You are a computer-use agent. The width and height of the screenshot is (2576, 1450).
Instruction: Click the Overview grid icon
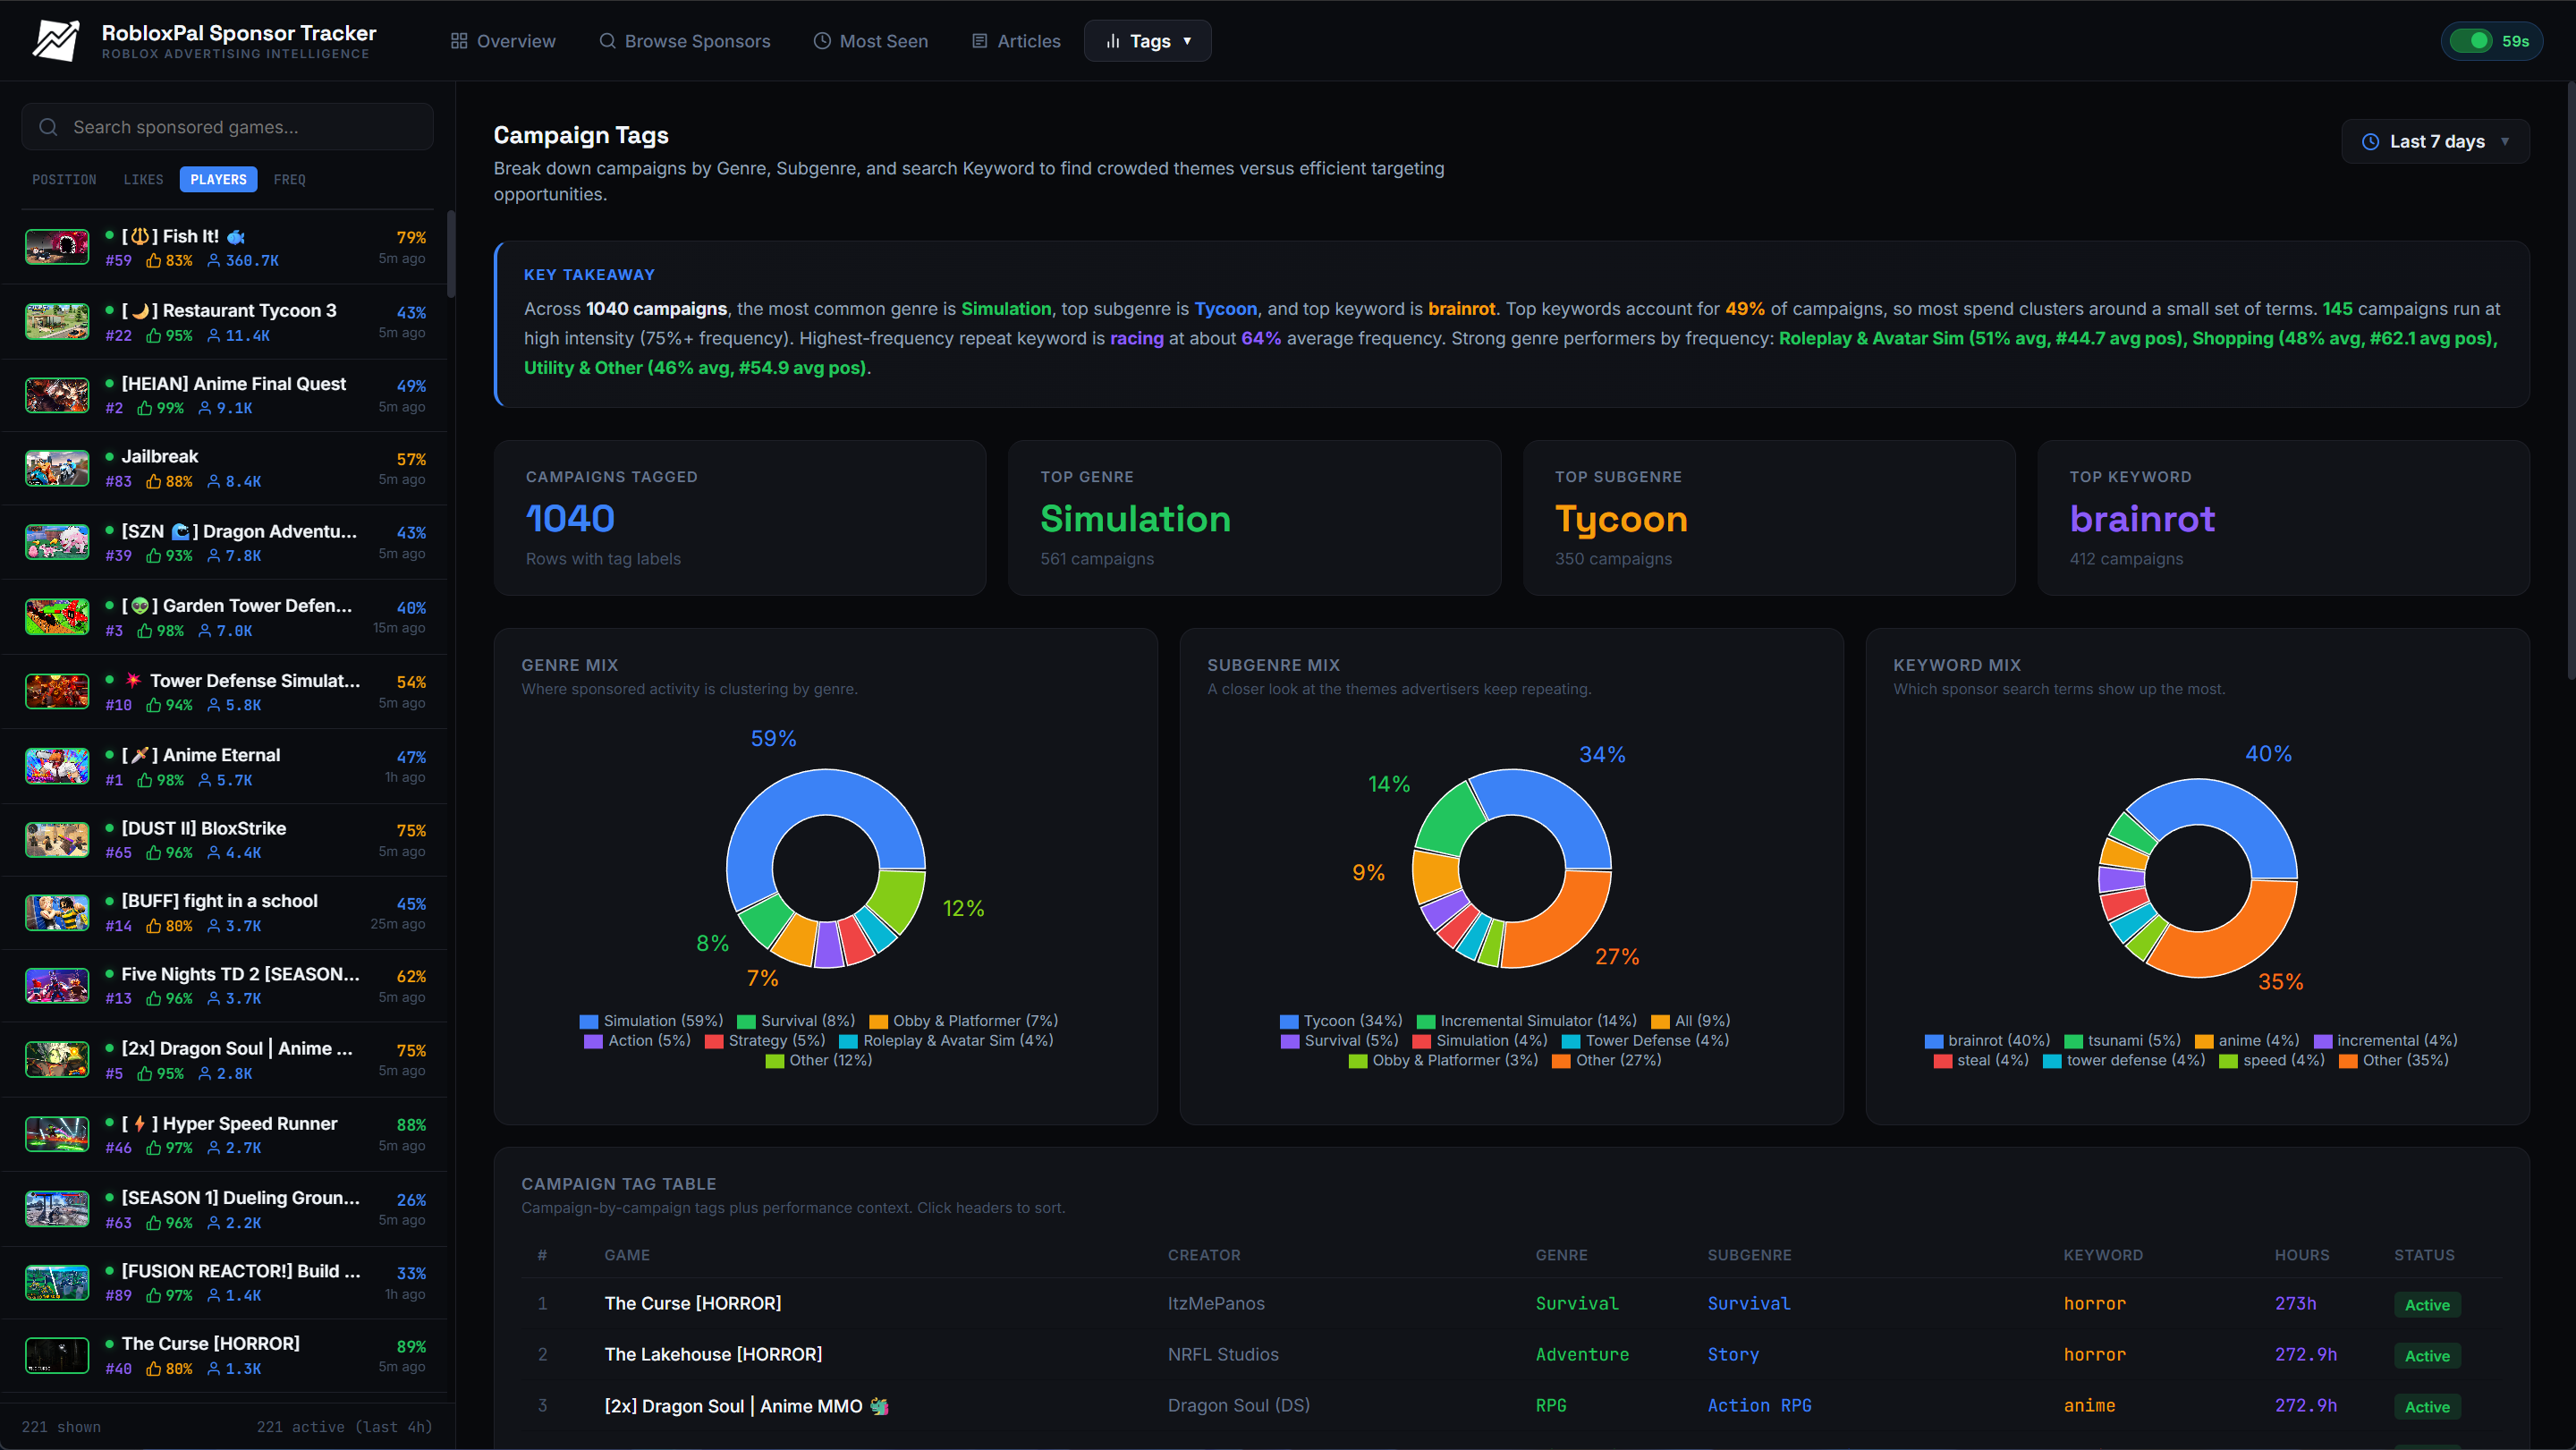(x=459, y=41)
